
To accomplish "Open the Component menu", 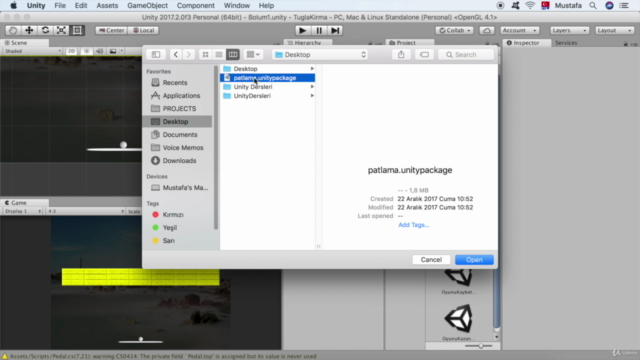I will (196, 5).
